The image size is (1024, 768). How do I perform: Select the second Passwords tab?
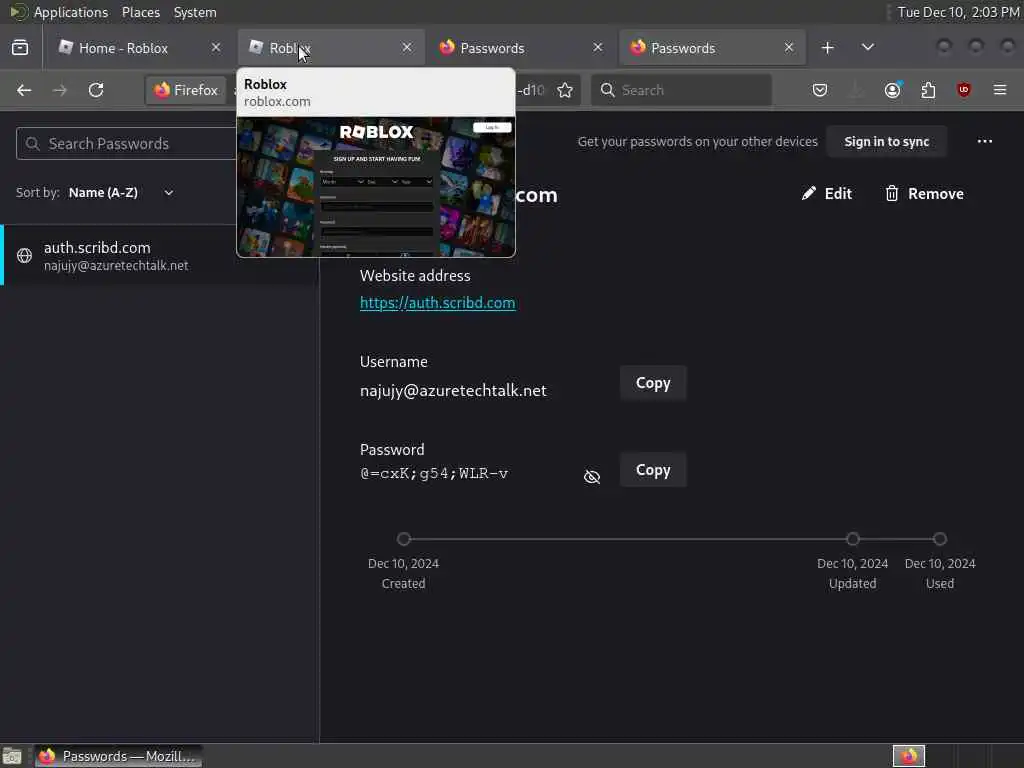[712, 48]
